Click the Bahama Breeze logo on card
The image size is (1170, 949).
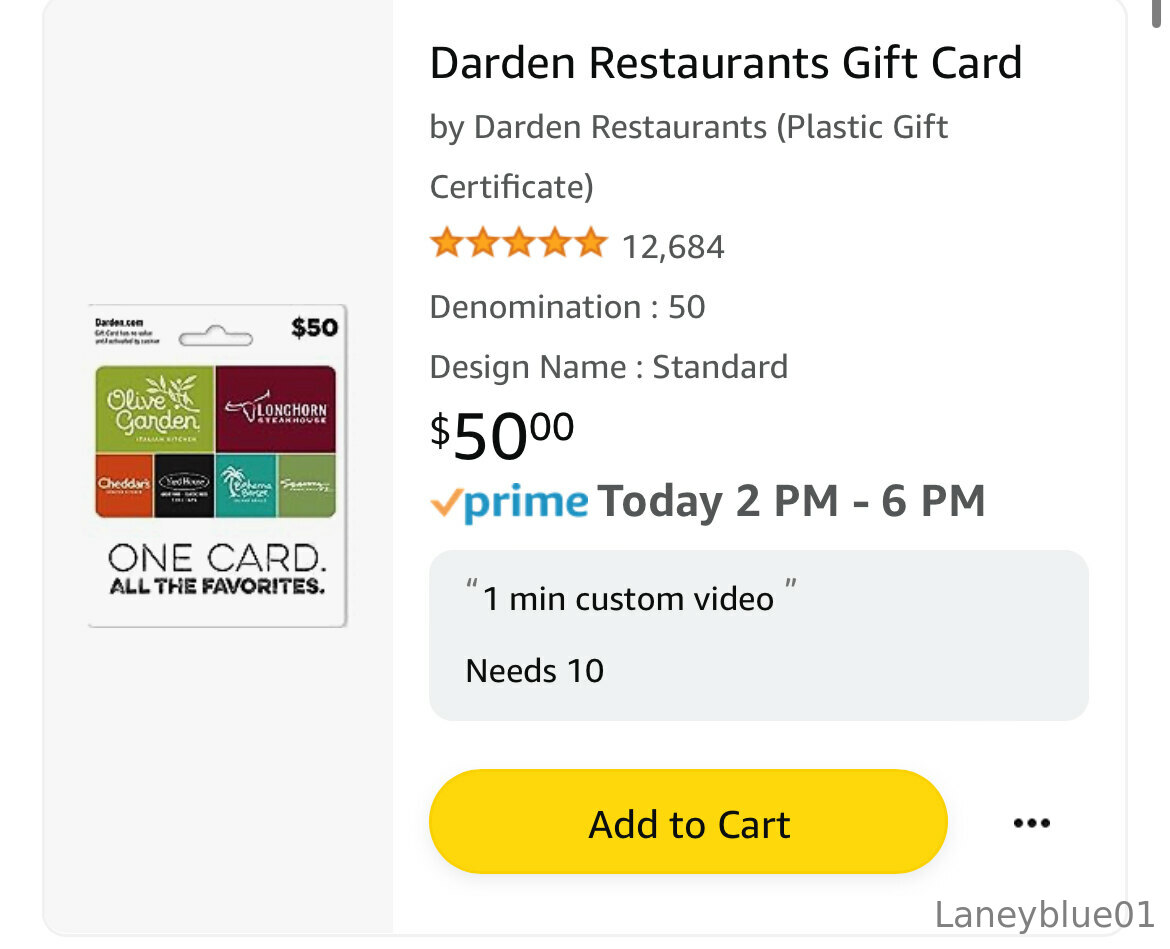pos(246,486)
